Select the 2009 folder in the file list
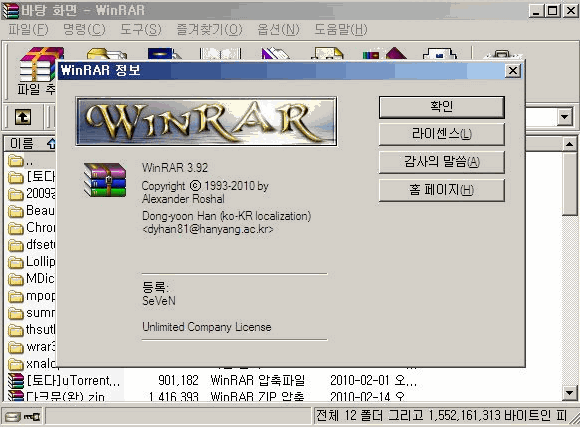The width and height of the screenshot is (580, 428). (x=31, y=193)
